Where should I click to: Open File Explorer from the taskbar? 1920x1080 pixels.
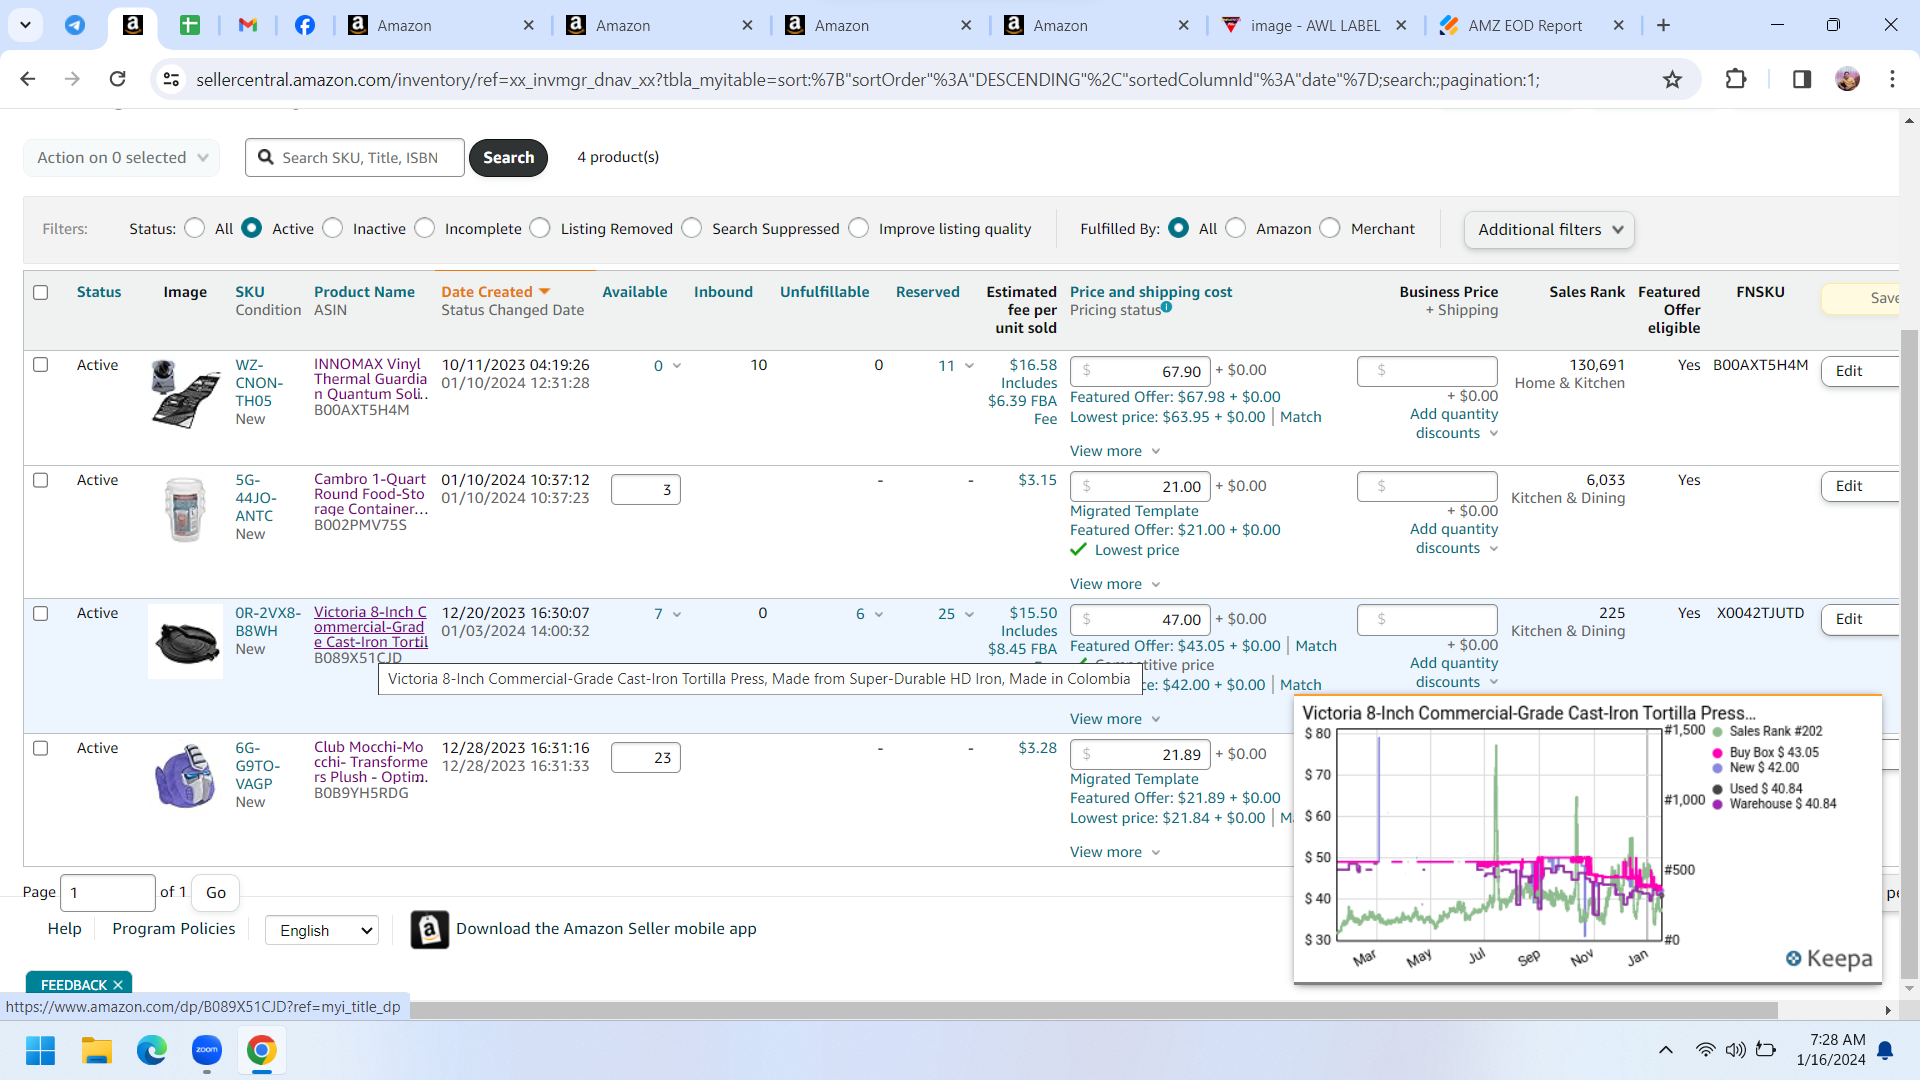[96, 1050]
